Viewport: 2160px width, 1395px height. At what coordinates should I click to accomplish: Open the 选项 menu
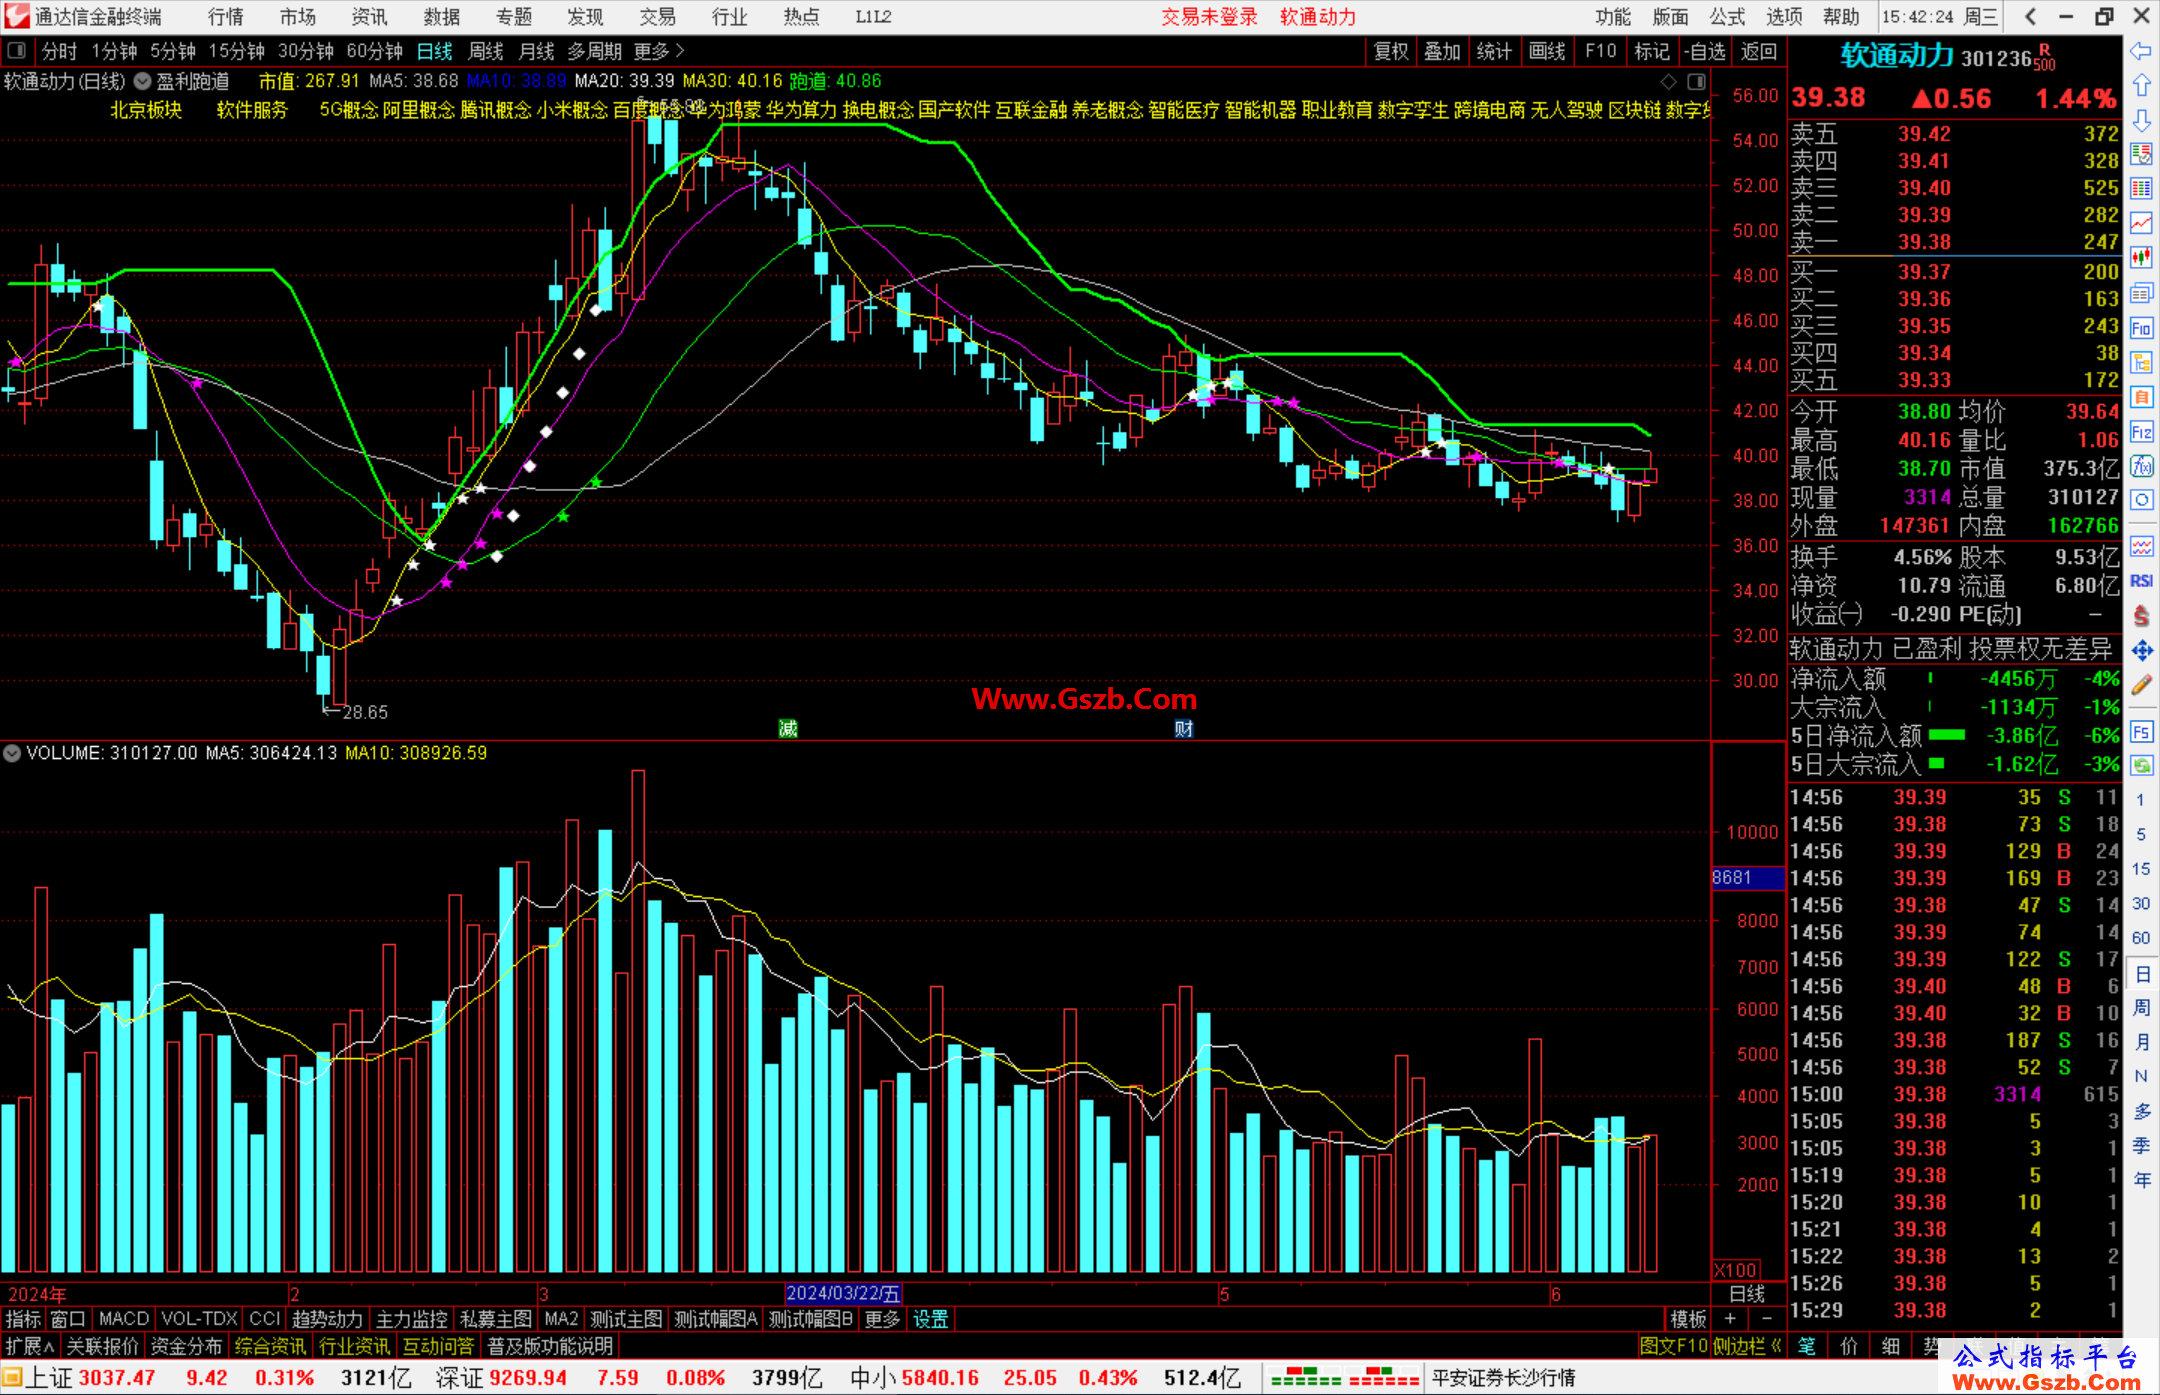click(x=1784, y=17)
